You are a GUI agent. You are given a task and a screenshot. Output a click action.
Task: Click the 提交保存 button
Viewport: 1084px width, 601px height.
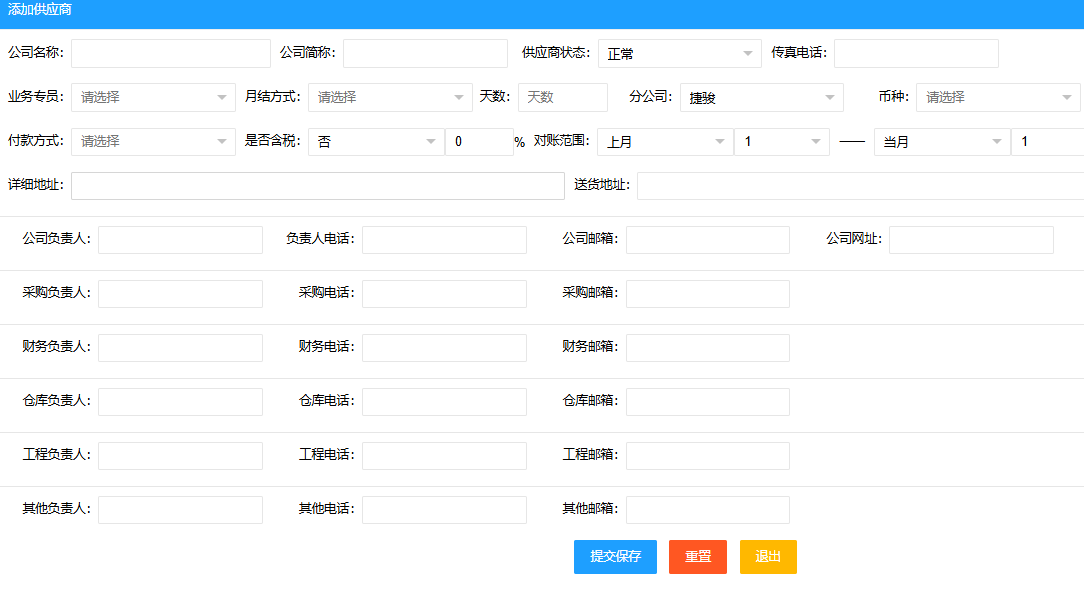pyautogui.click(x=614, y=557)
